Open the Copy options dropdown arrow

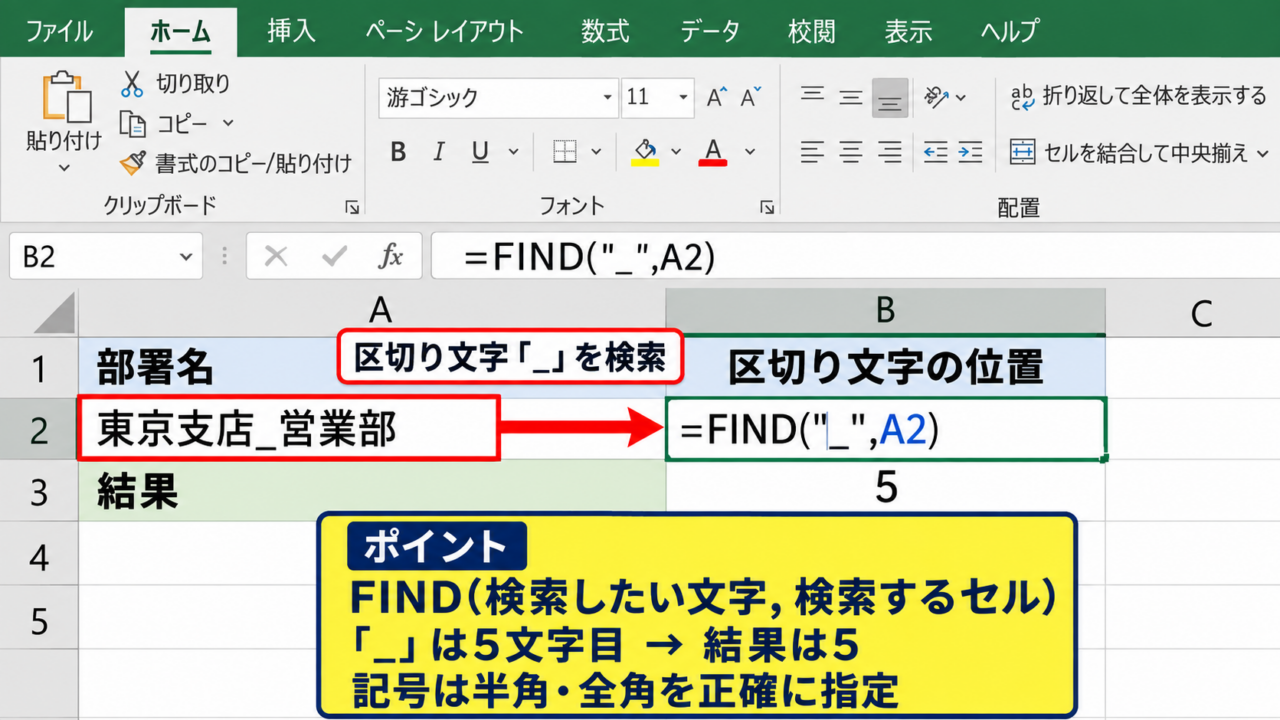click(228, 124)
